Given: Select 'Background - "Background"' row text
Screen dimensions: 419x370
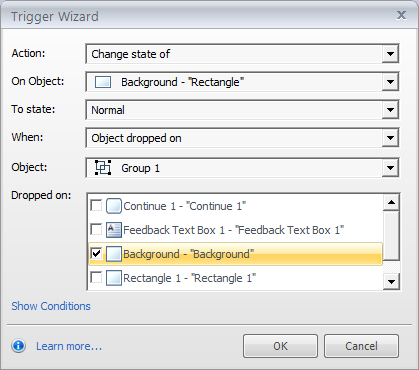Looking at the screenshot, I should (x=189, y=254).
